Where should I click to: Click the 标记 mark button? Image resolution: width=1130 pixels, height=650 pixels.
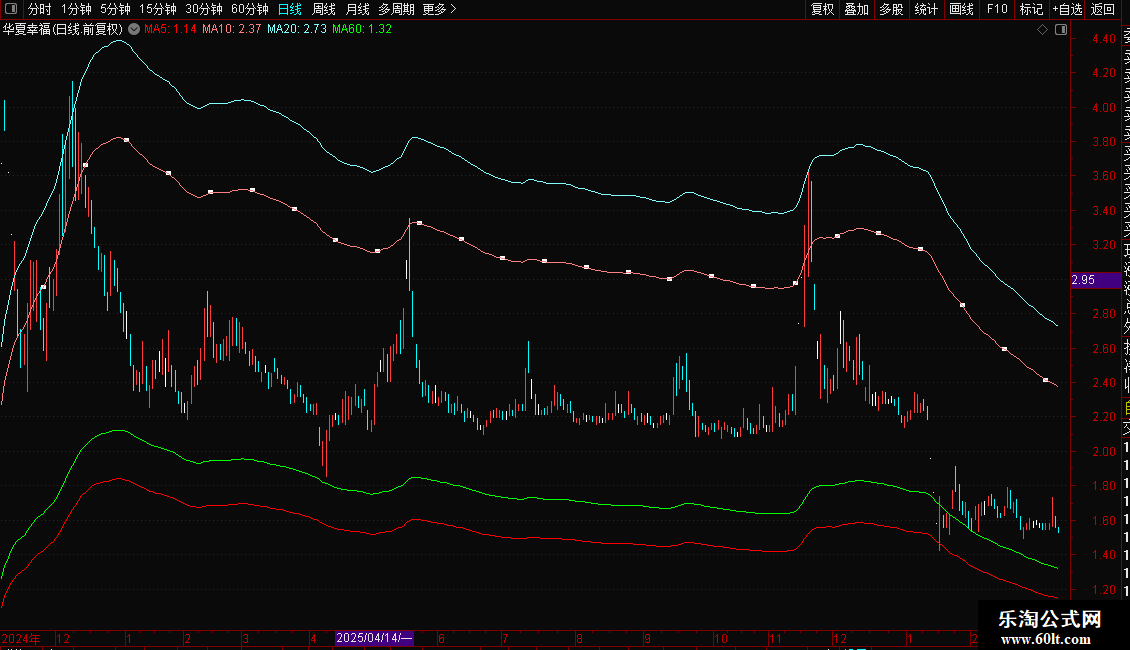point(1031,9)
